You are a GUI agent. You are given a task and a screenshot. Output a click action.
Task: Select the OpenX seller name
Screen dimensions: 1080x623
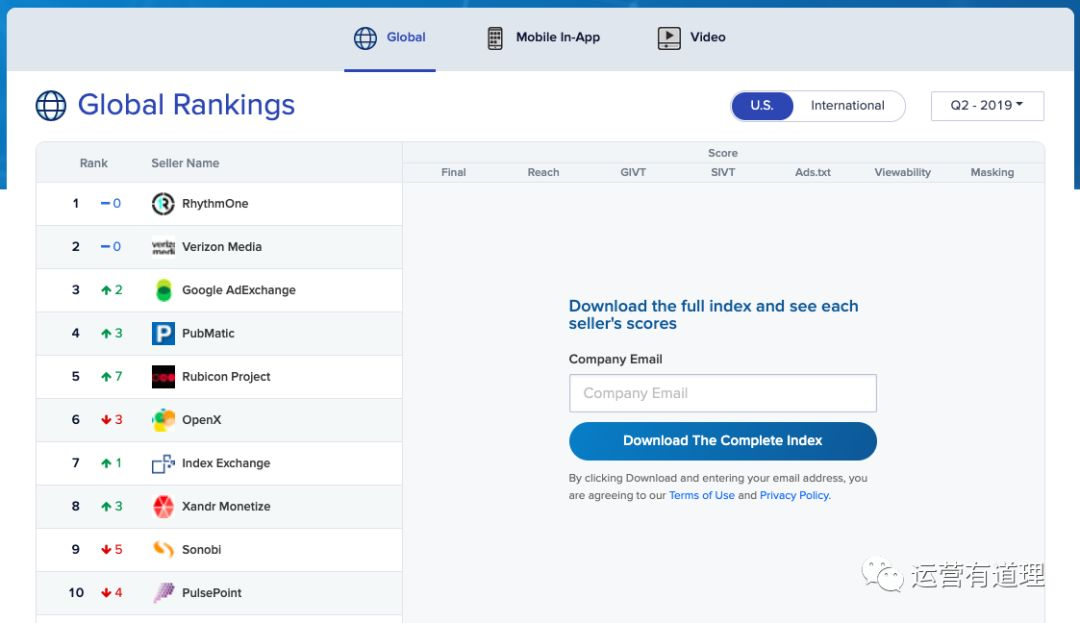pyautogui.click(x=201, y=420)
